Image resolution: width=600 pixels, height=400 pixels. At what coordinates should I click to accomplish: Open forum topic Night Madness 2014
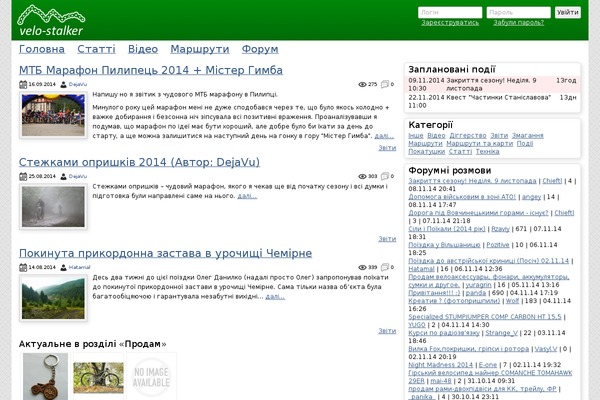(x=440, y=365)
